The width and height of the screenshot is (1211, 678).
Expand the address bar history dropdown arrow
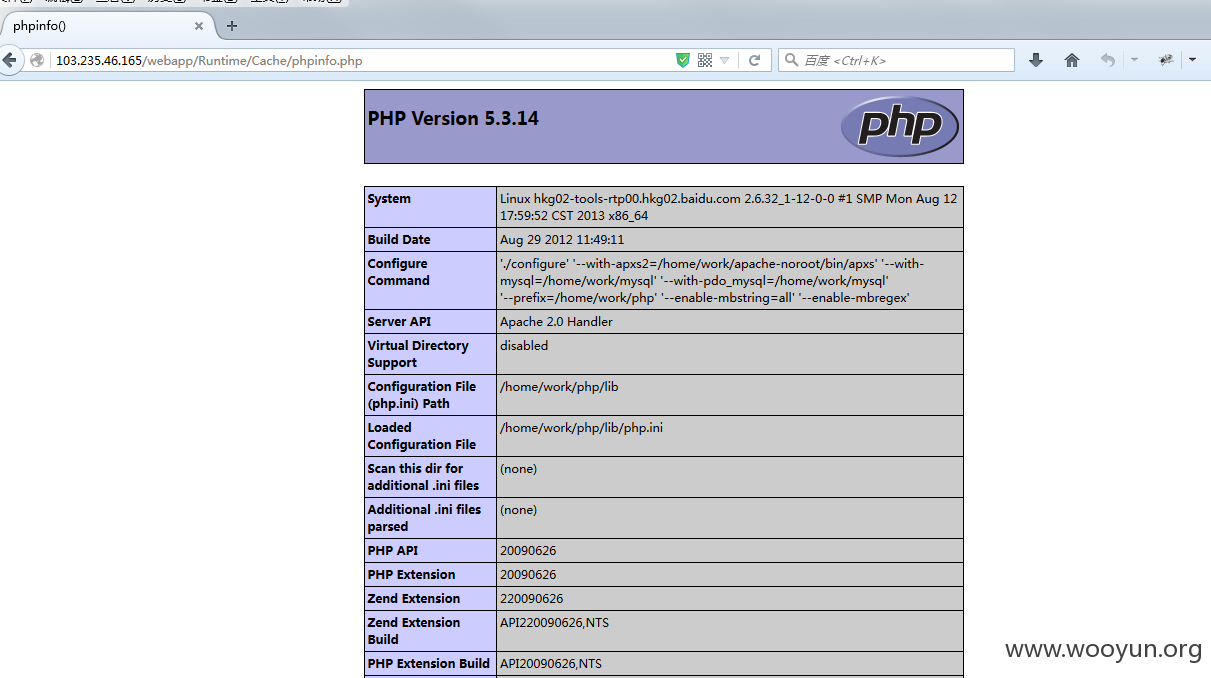pyautogui.click(x=725, y=60)
